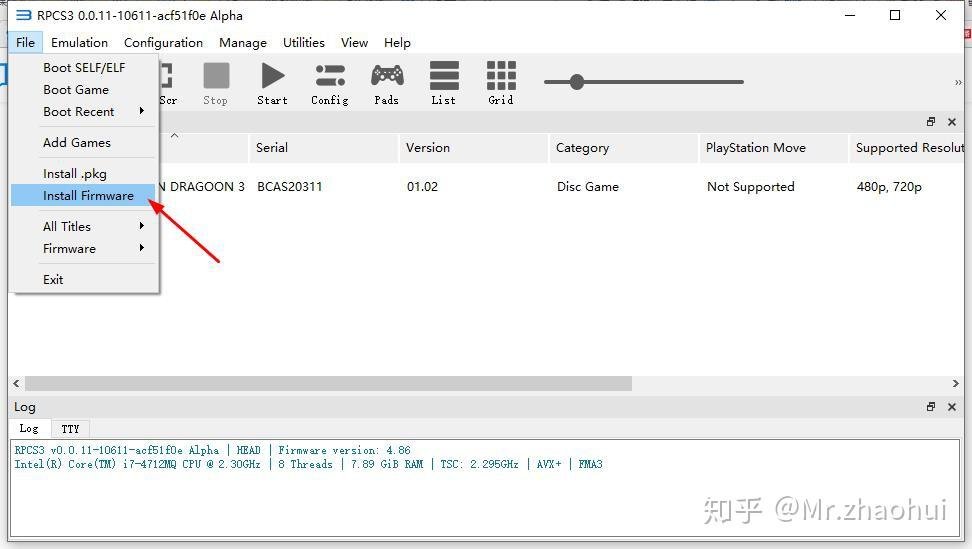Select Install Firmware menu entry

coord(88,196)
